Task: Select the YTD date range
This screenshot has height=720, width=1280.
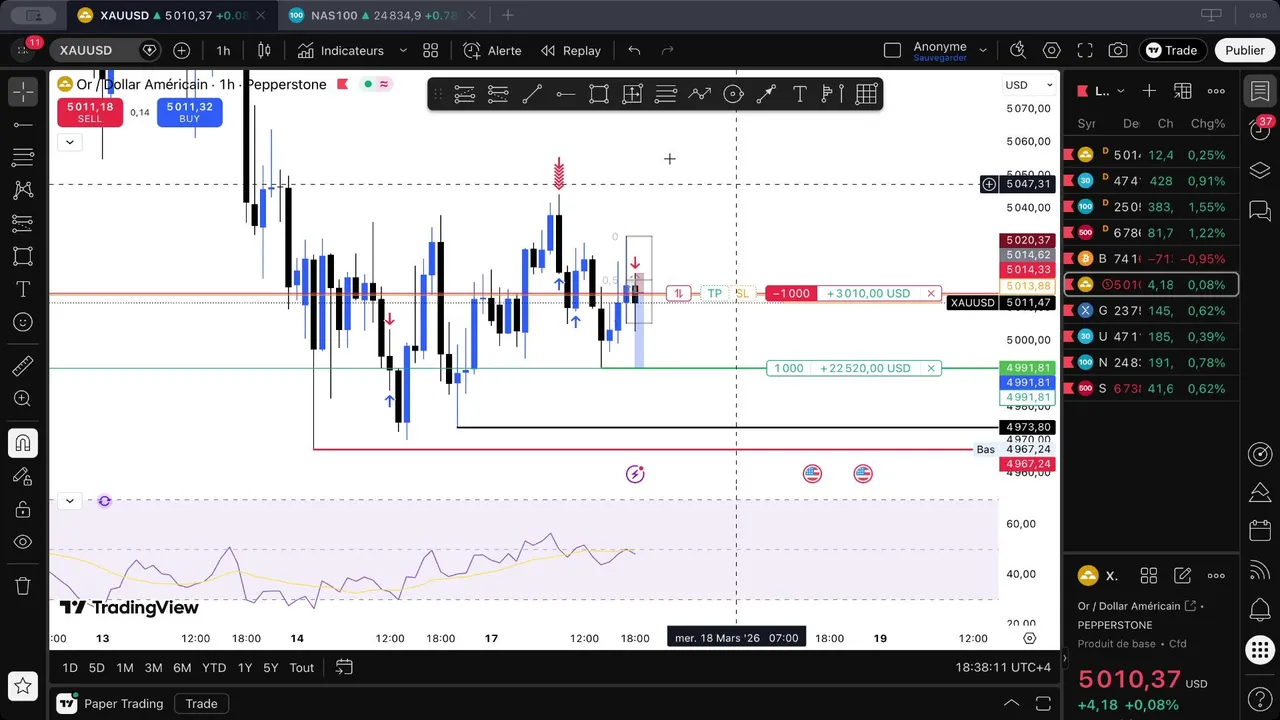Action: tap(214, 667)
